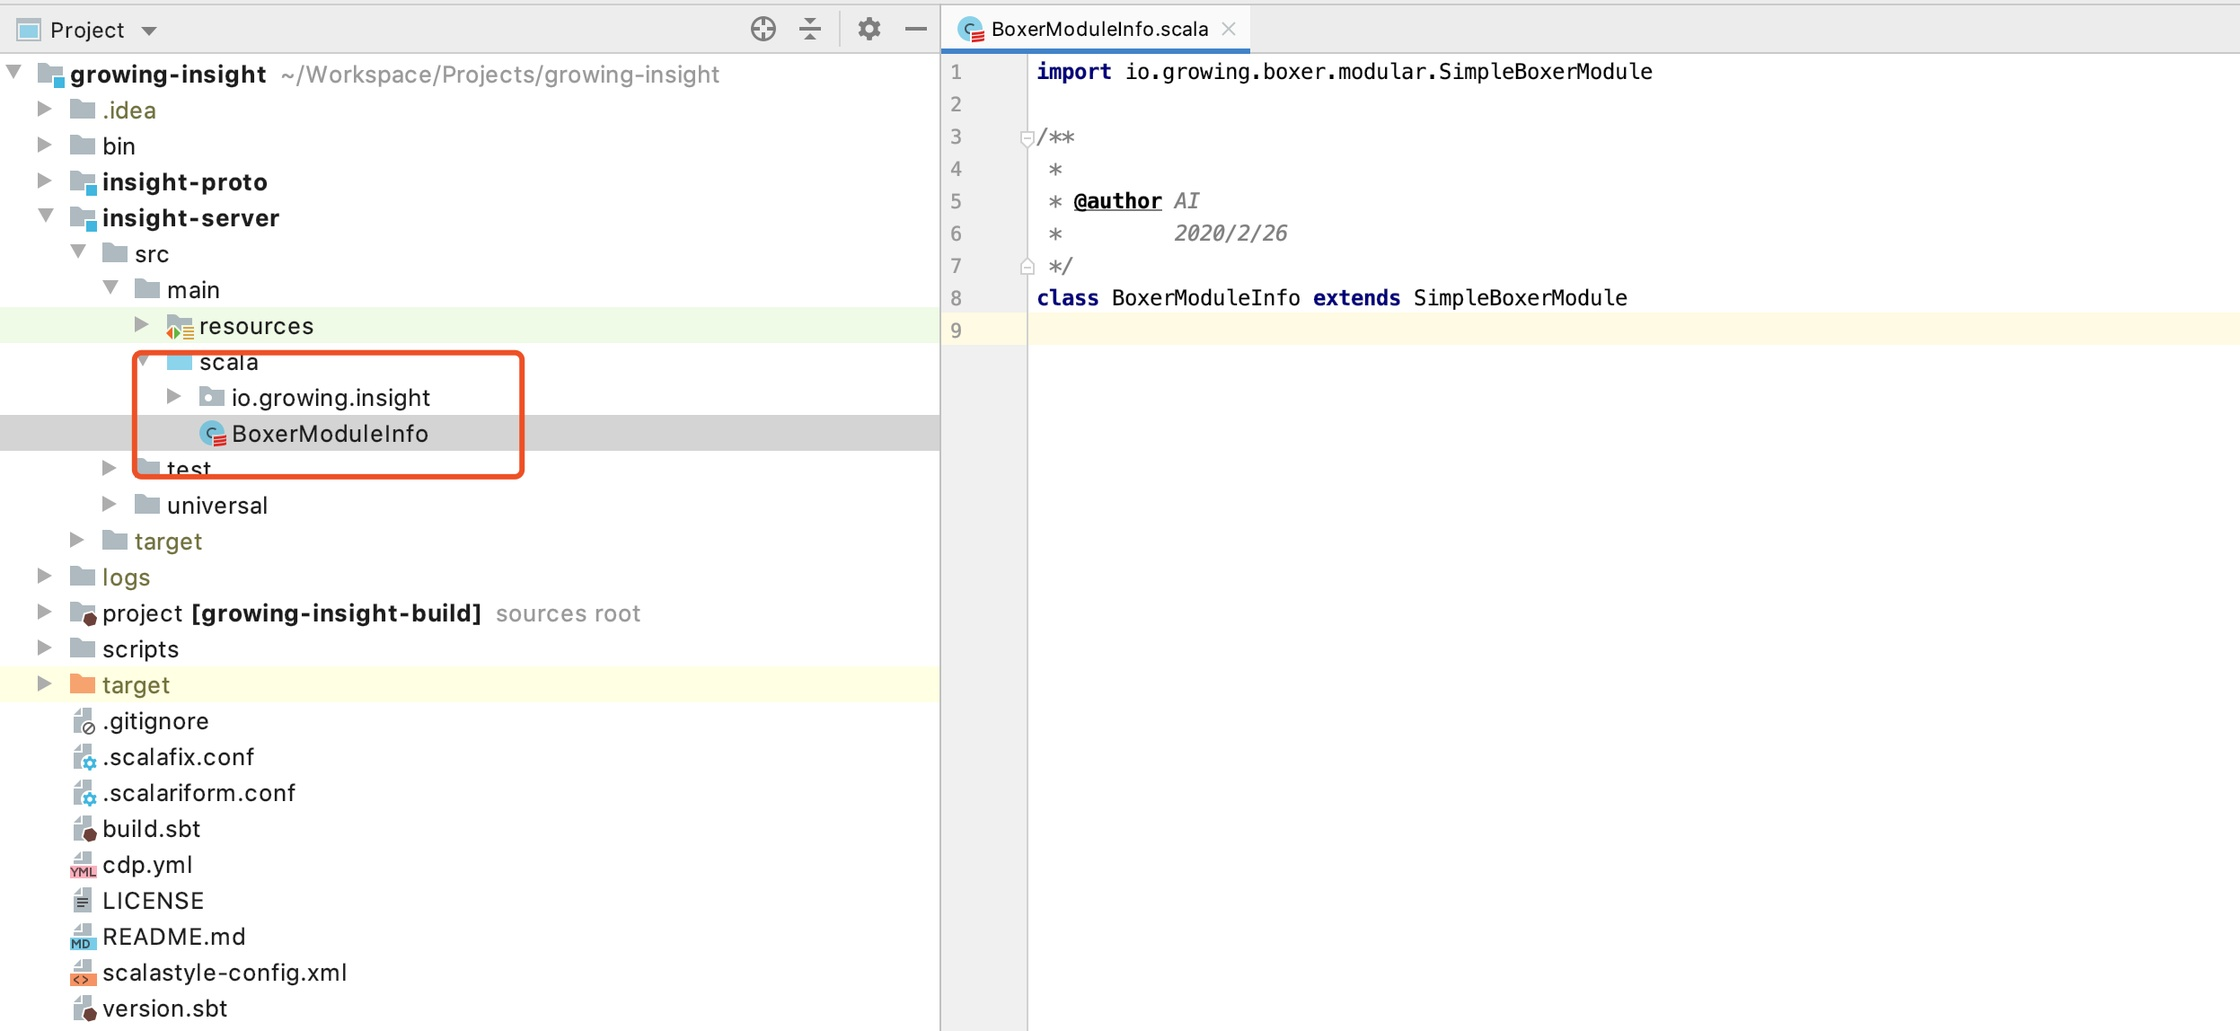
Task: Select the scripts folder name
Action: pos(140,649)
